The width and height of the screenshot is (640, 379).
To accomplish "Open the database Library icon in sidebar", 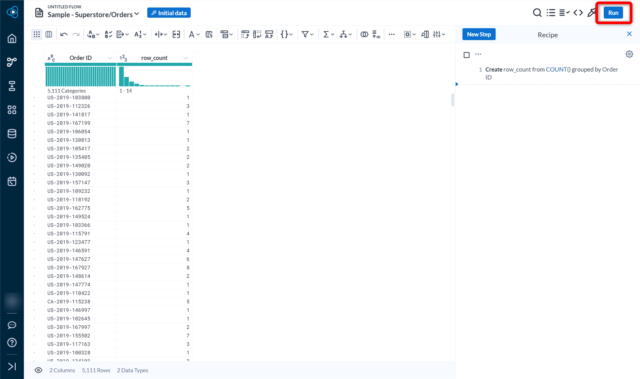I will pyautogui.click(x=12, y=133).
